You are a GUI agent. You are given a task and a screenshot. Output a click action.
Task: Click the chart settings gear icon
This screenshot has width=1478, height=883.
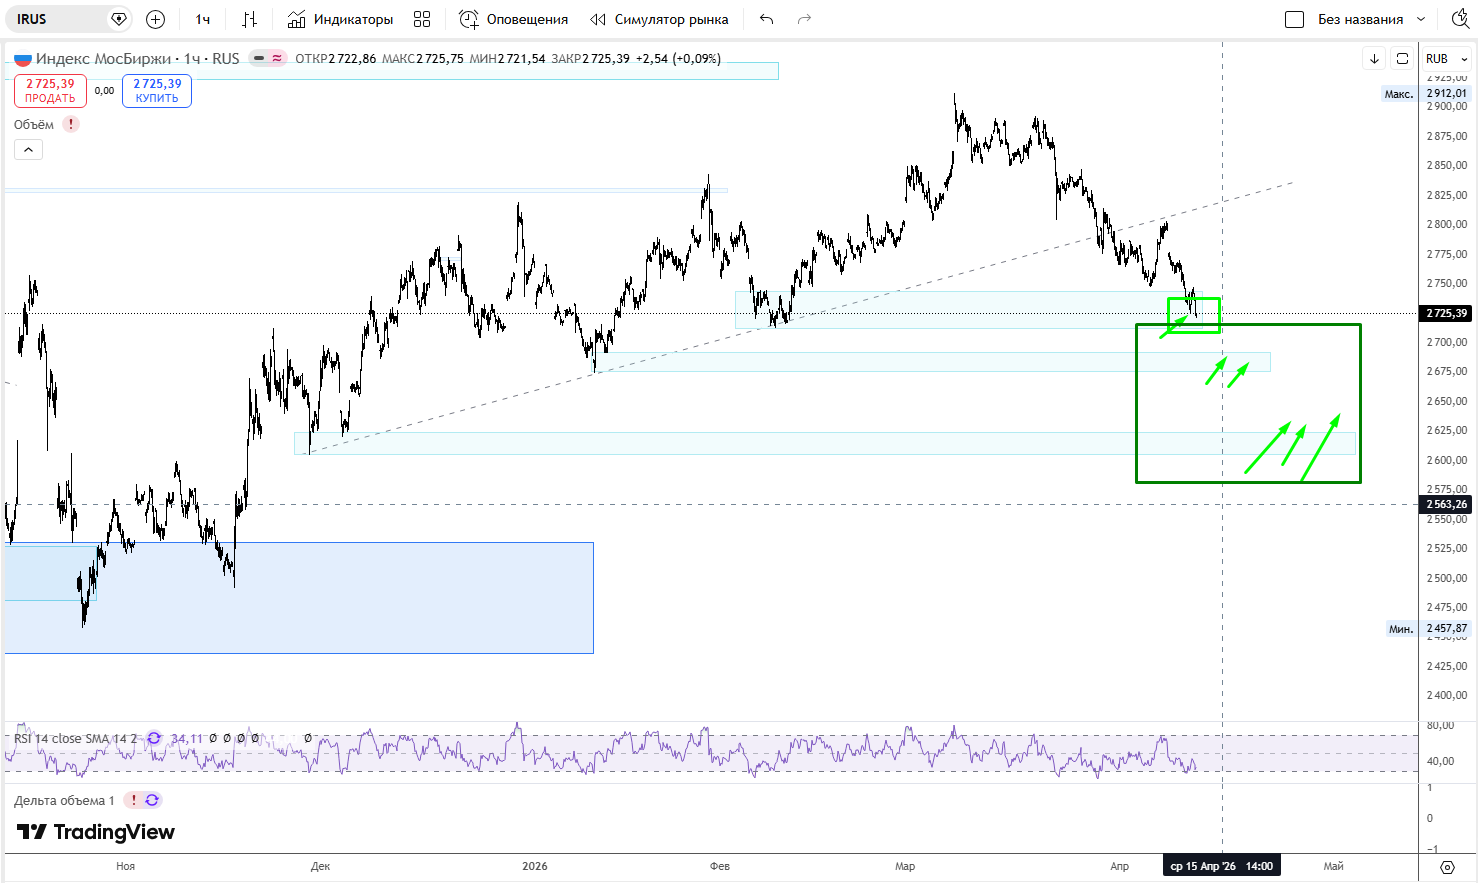[x=1447, y=867]
